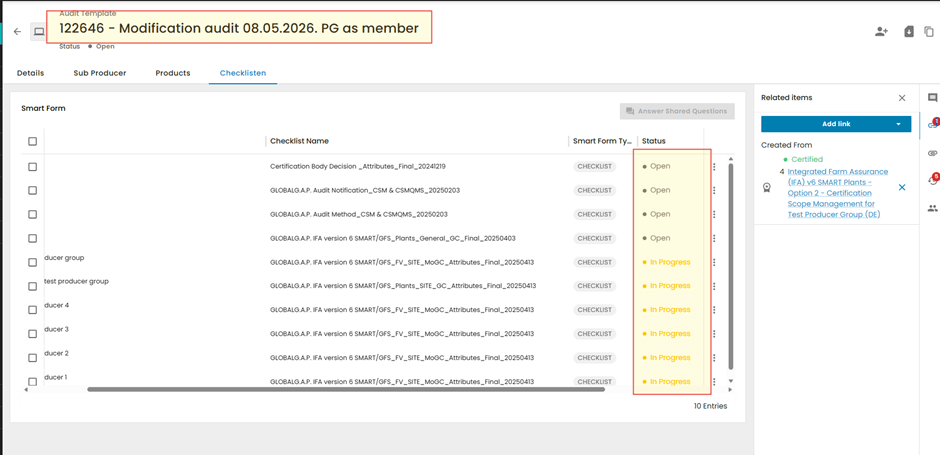Click the '10 Entries' count text
The height and width of the screenshot is (455, 940).
coord(710,406)
